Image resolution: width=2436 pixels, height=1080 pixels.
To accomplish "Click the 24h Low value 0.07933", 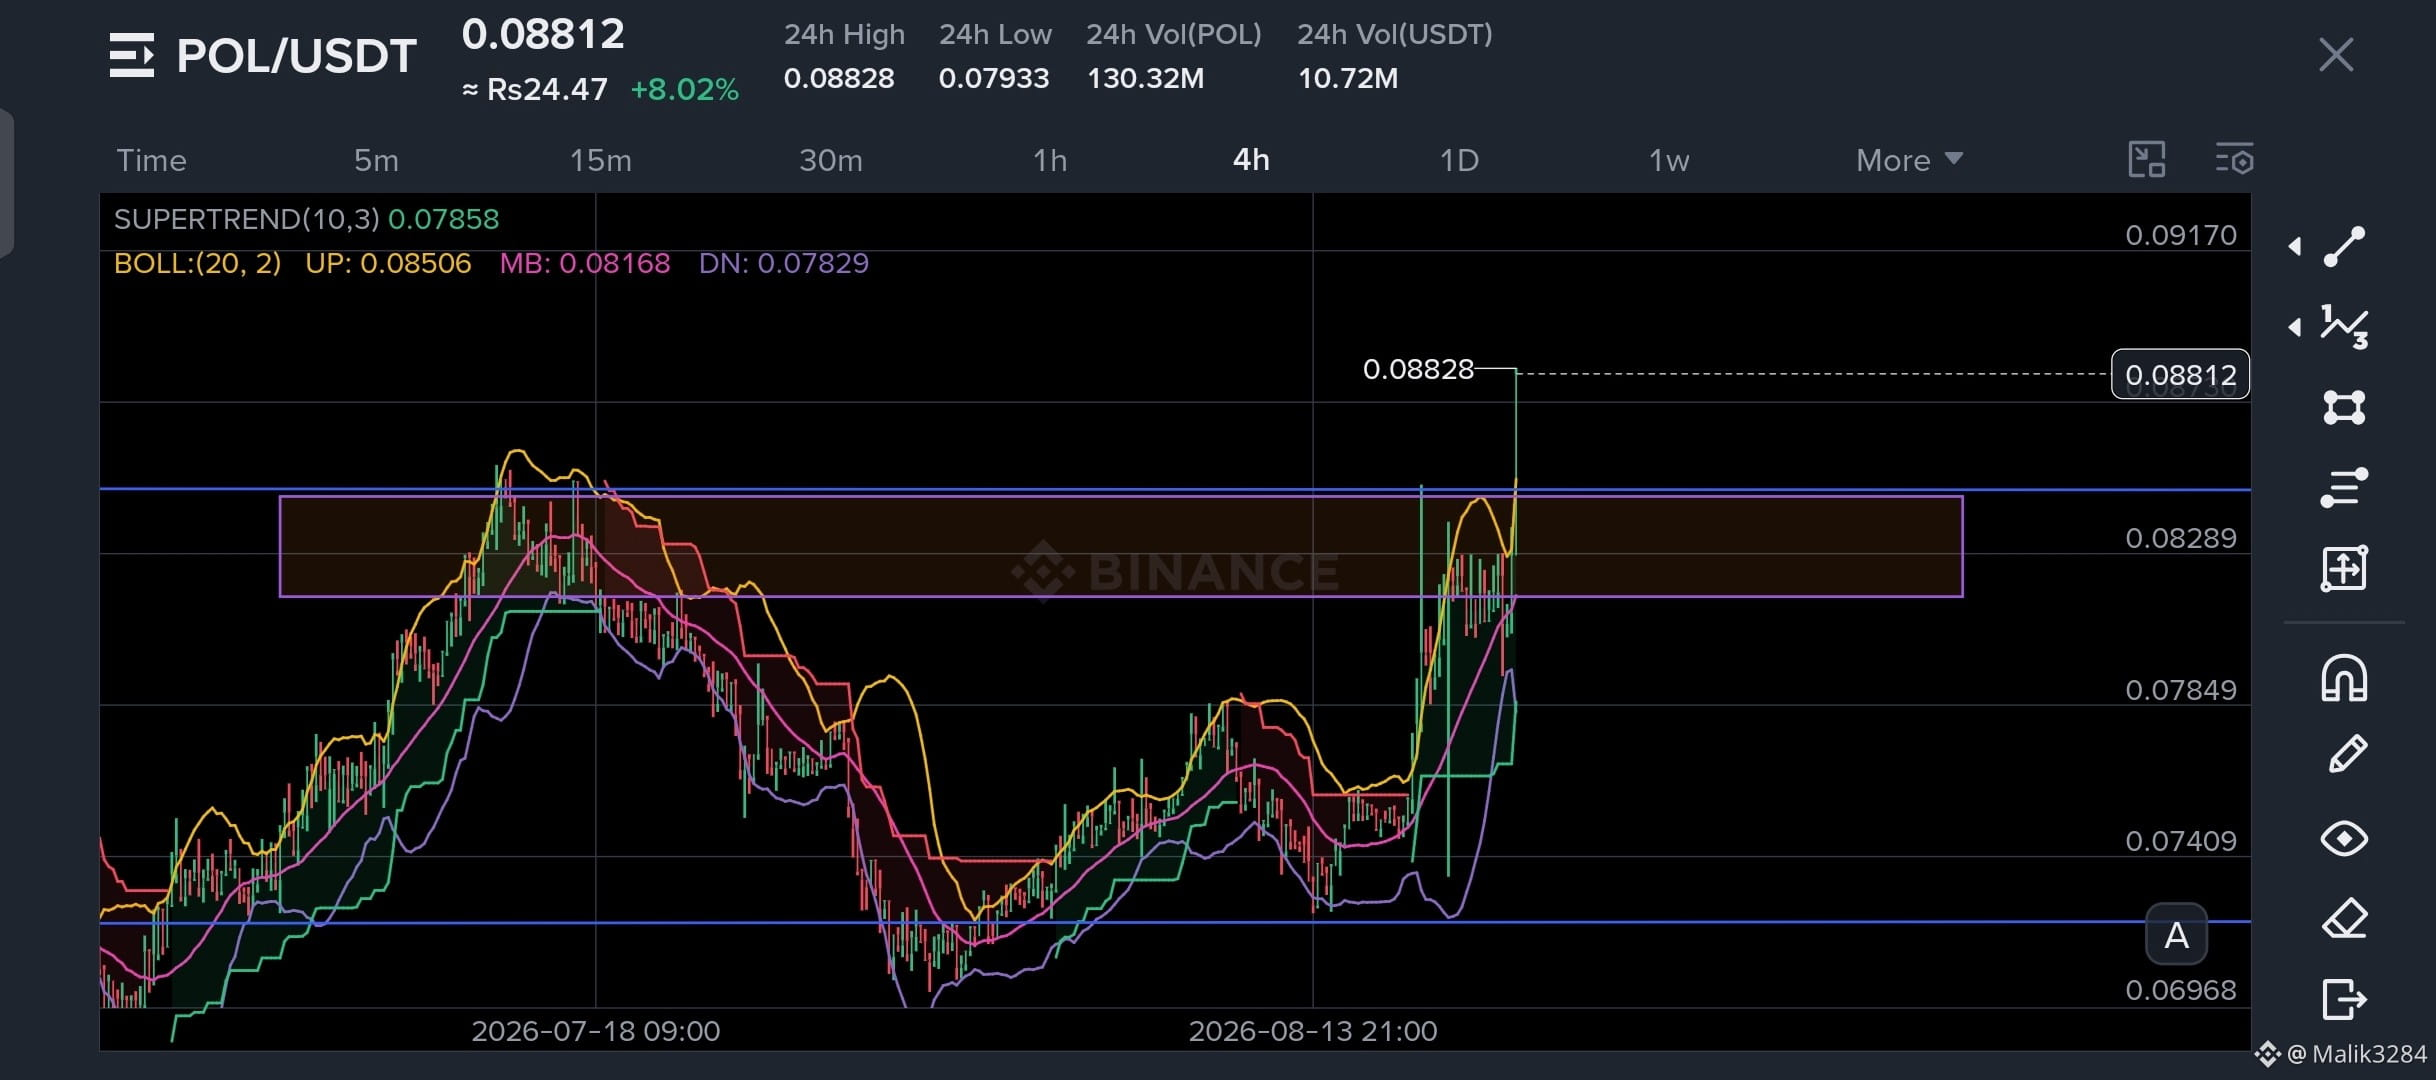I will click(994, 78).
